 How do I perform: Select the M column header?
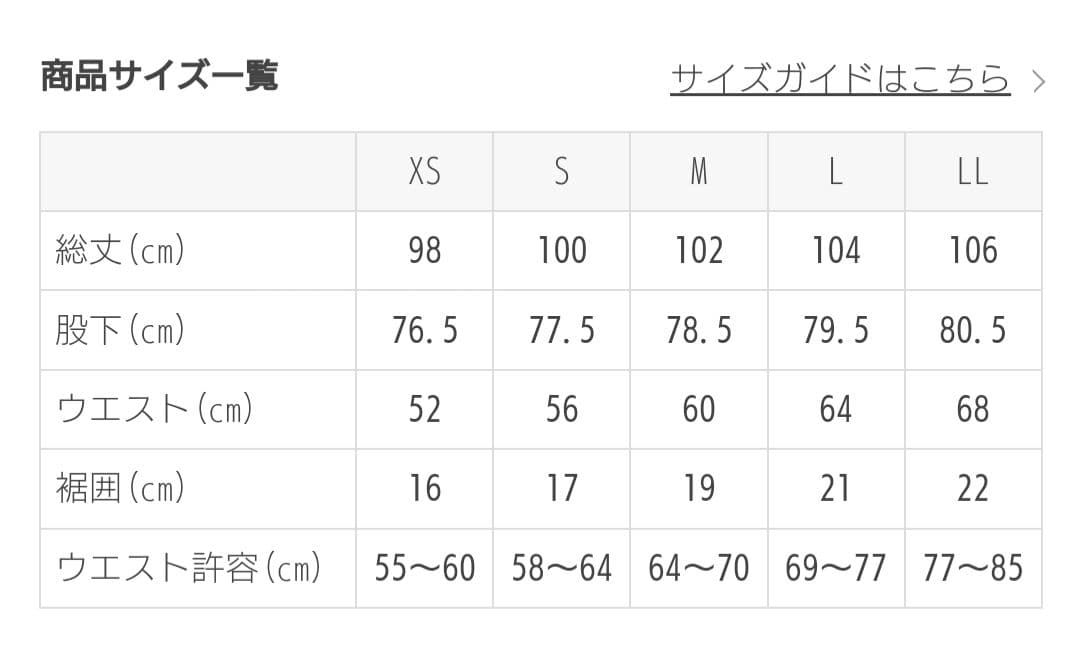click(698, 170)
